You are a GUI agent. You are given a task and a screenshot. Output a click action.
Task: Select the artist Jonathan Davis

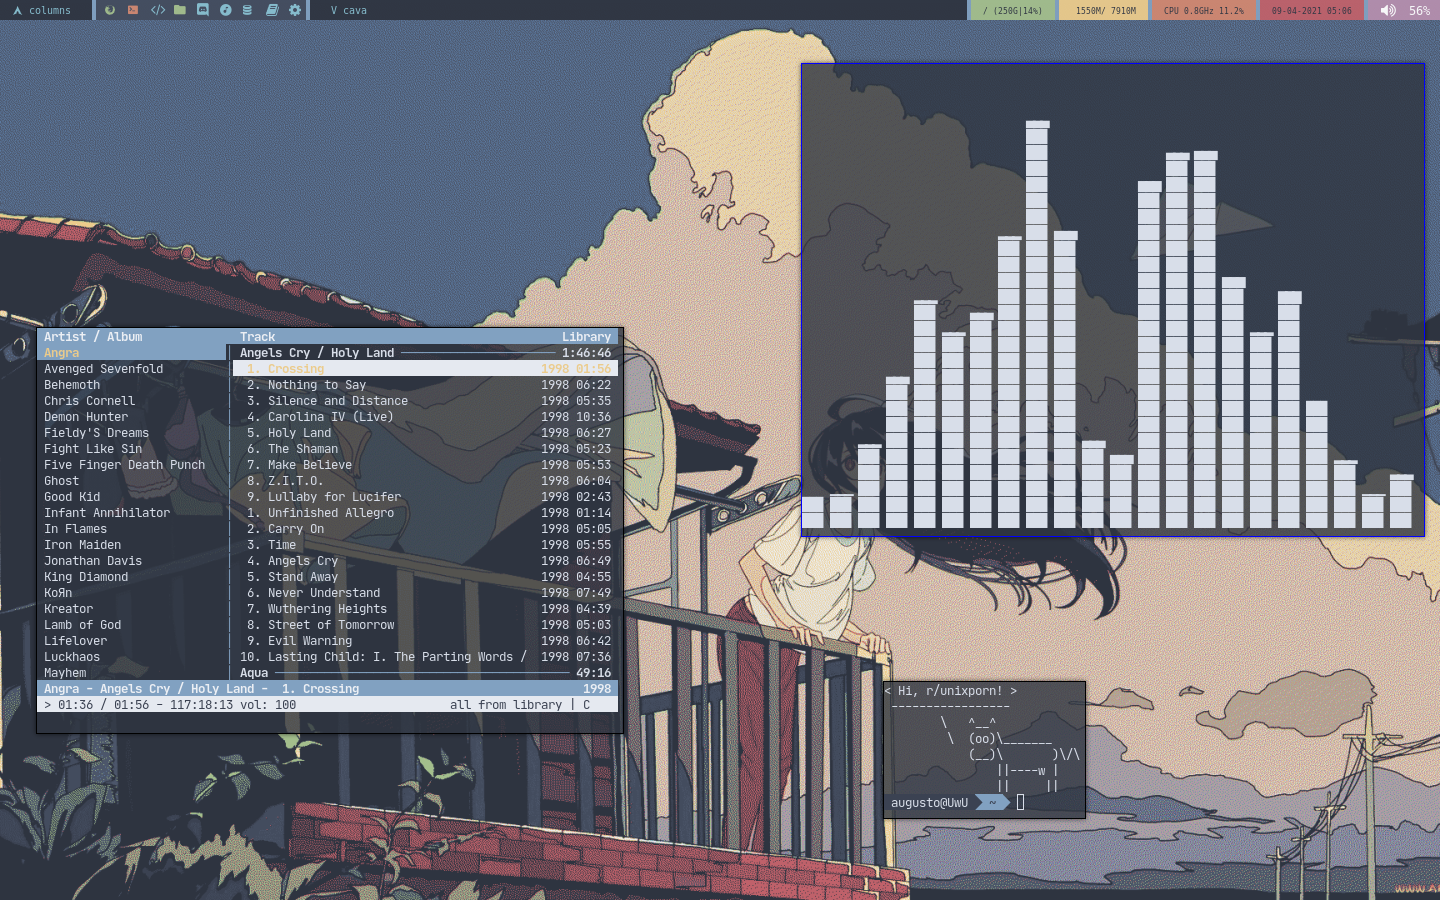(93, 561)
